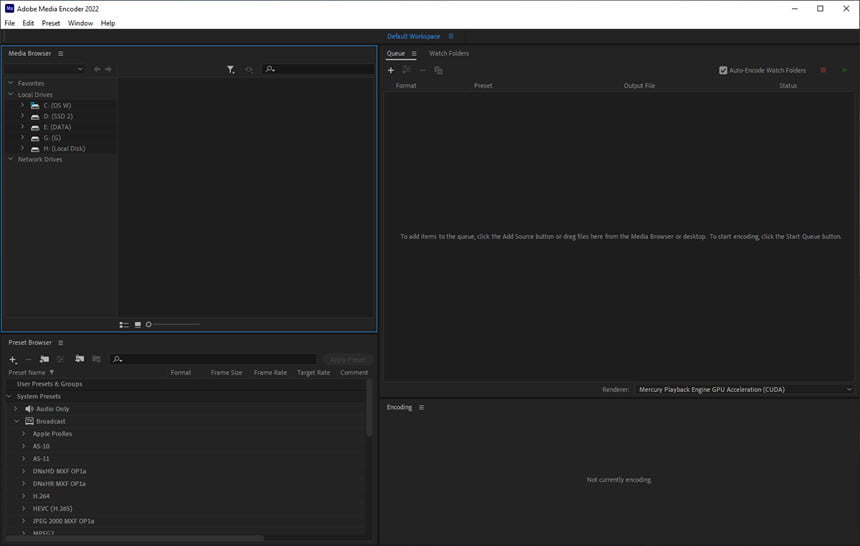This screenshot has height=546, width=860.
Task: Click the Preset Settings icon in Preset Browser
Action: (60, 359)
